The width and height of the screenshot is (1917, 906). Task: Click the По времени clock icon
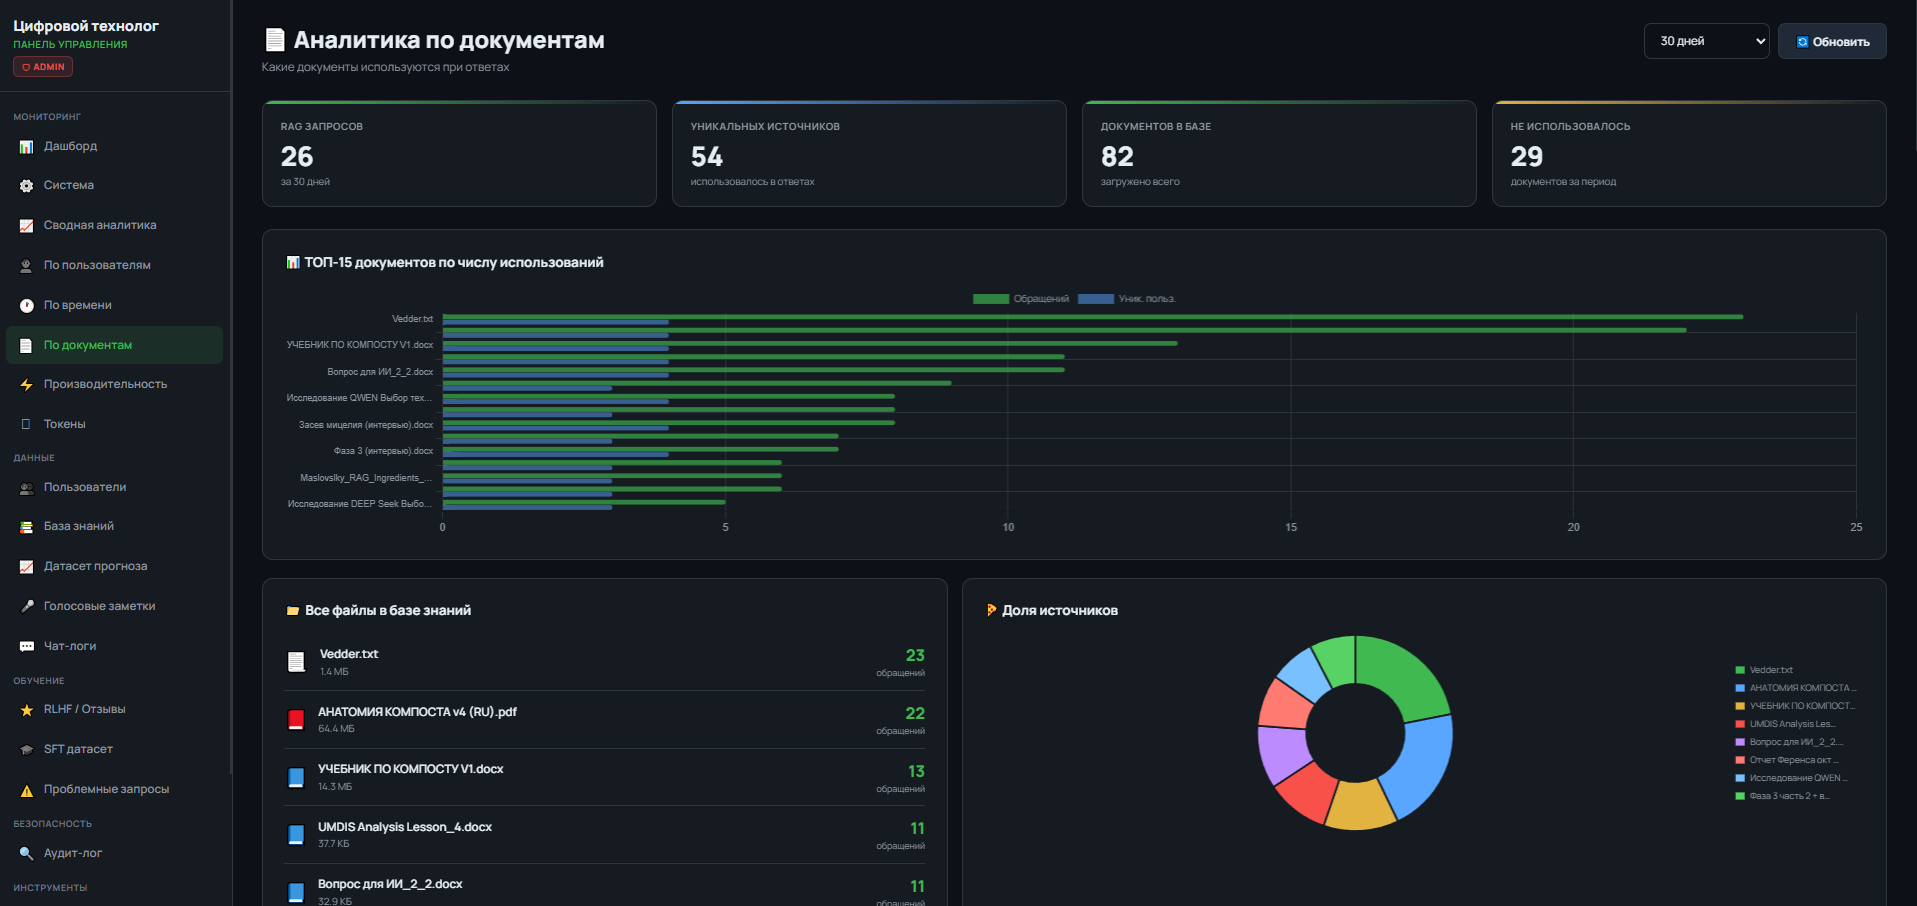[26, 306]
